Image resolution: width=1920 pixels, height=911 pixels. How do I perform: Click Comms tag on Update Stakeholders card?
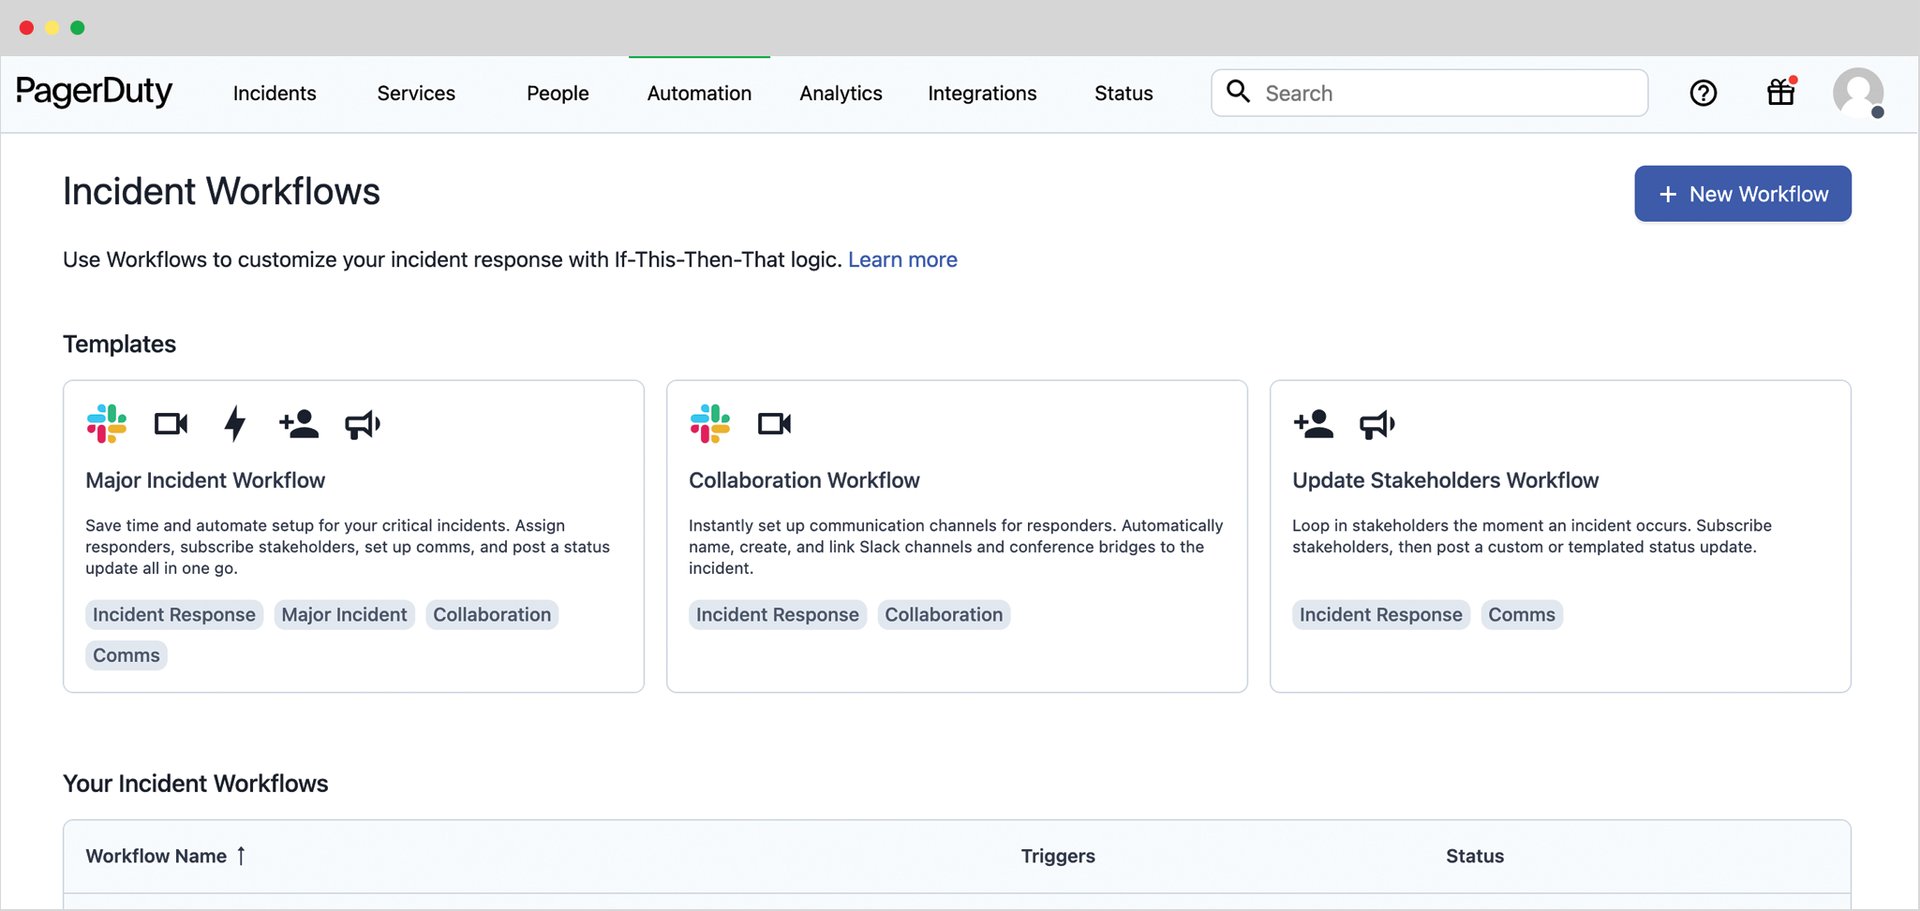[1521, 615]
